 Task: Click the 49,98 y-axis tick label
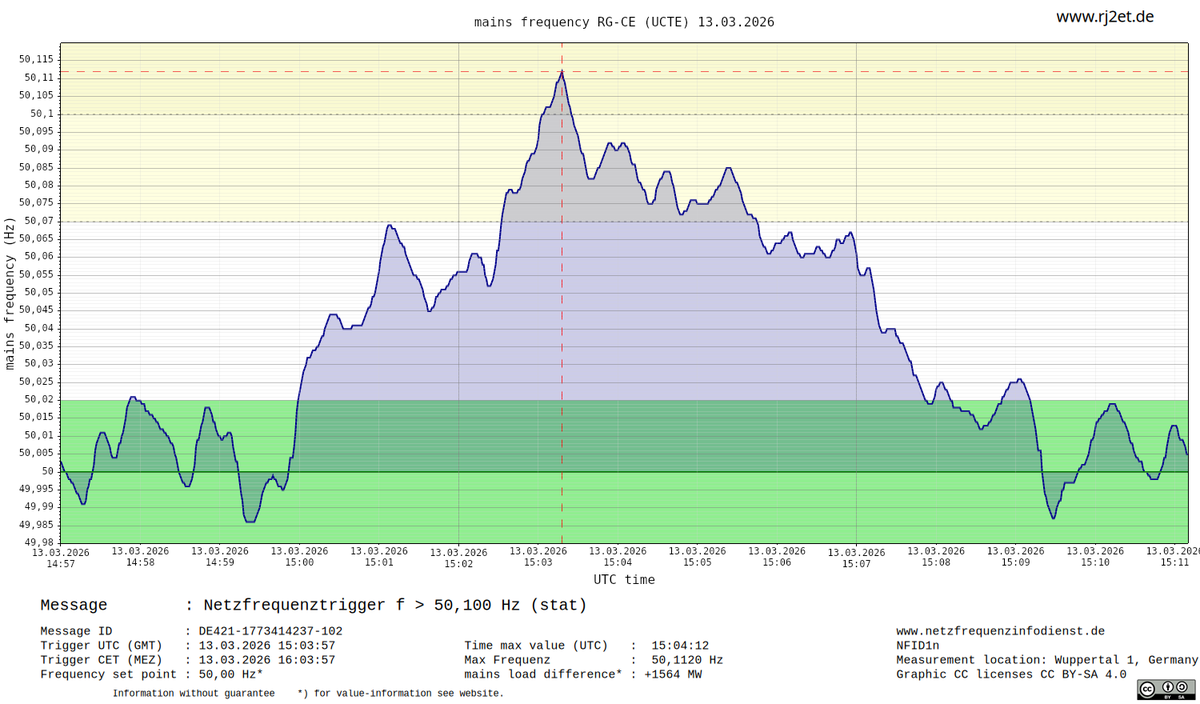click(x=39, y=542)
